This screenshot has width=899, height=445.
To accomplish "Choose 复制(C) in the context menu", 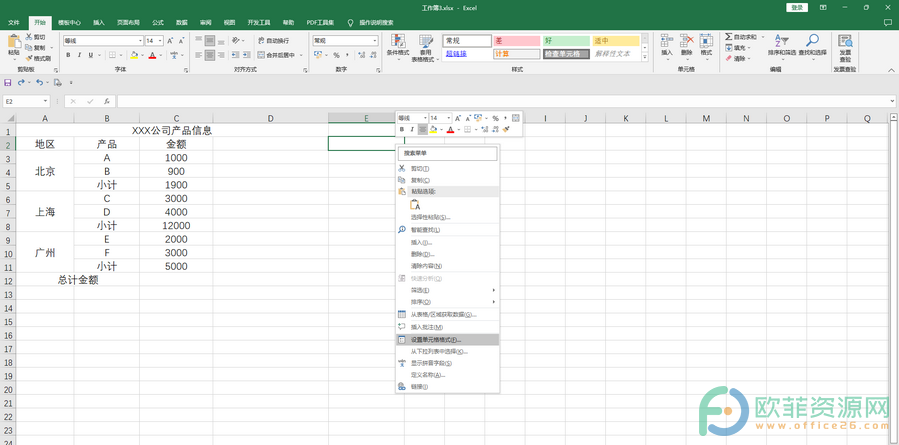I will [448, 180].
